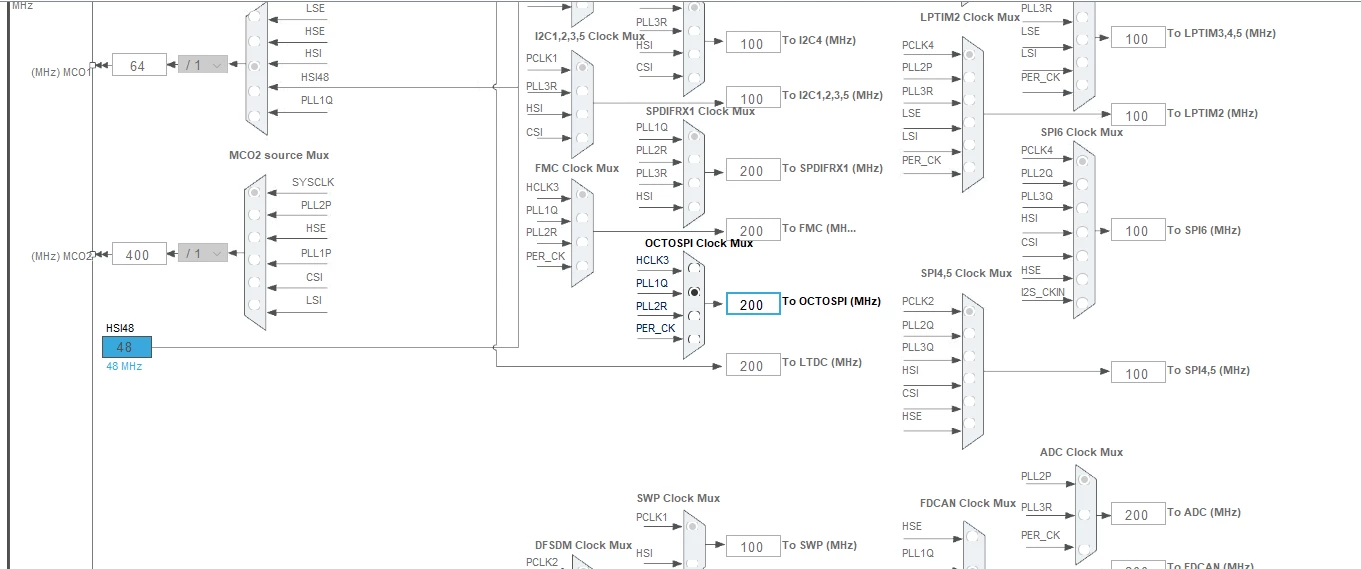Focus the To SPI6 frequency field
The image size is (1361, 569).
[x=1138, y=230]
